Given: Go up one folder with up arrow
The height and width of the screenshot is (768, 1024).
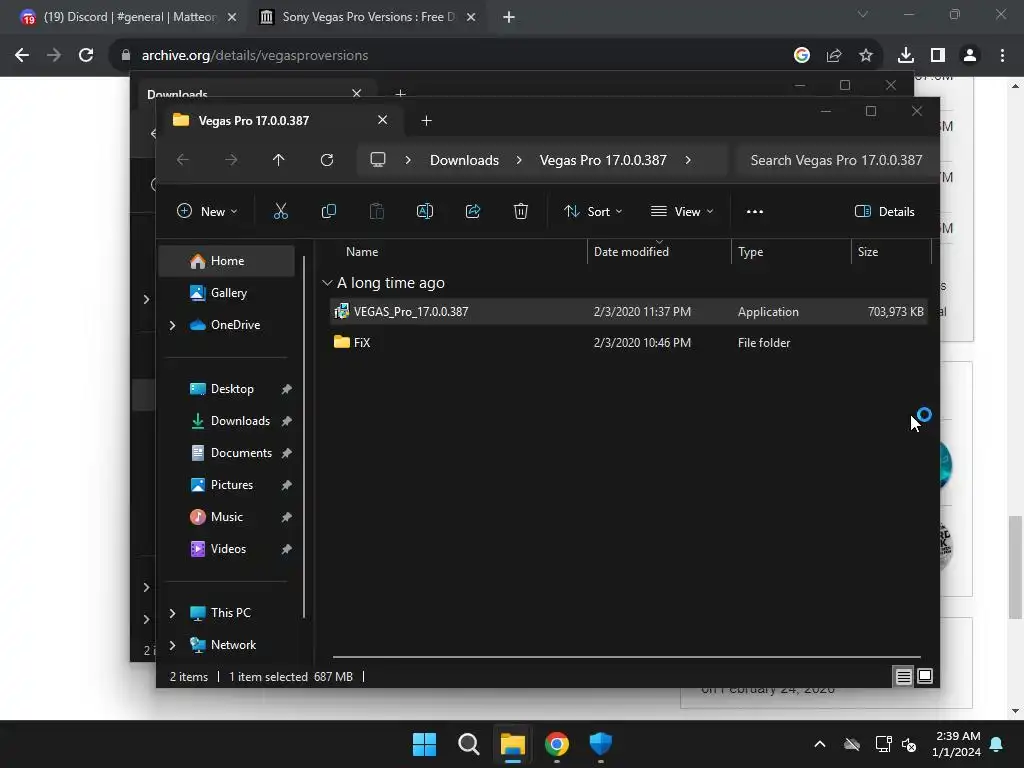Looking at the screenshot, I should coord(278,160).
